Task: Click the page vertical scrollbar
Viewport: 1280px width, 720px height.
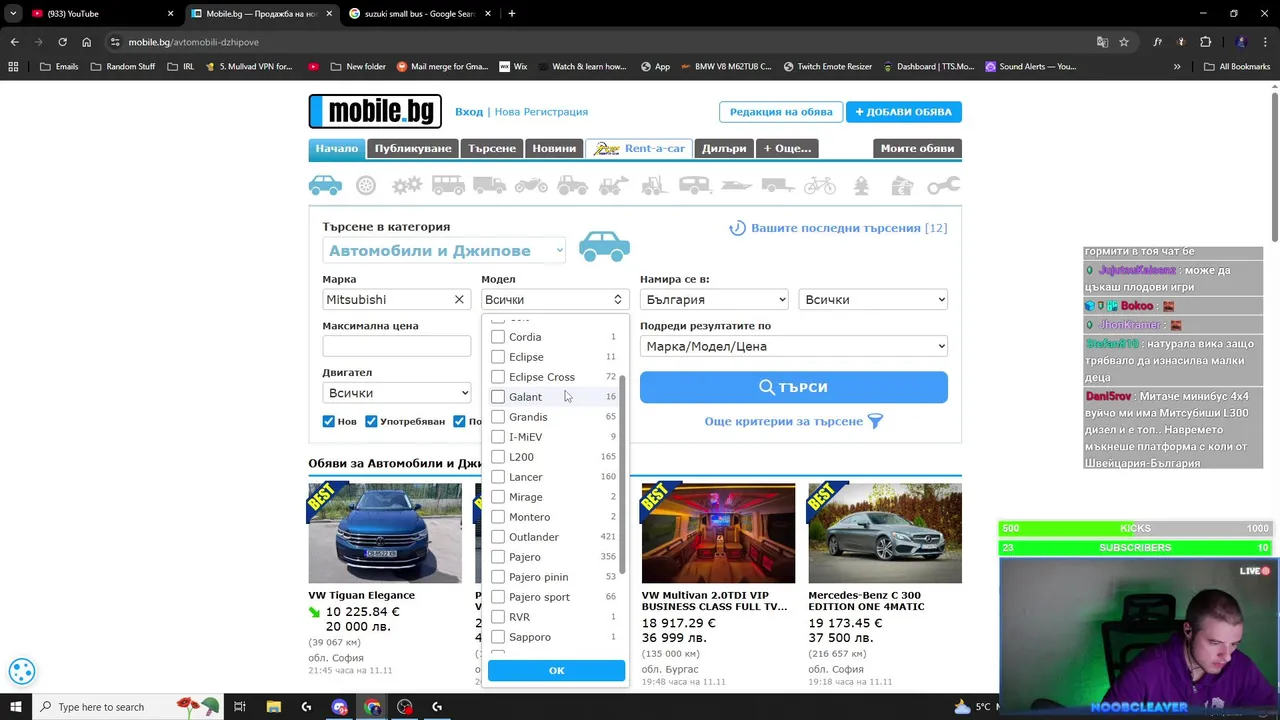Action: coord(1275,165)
